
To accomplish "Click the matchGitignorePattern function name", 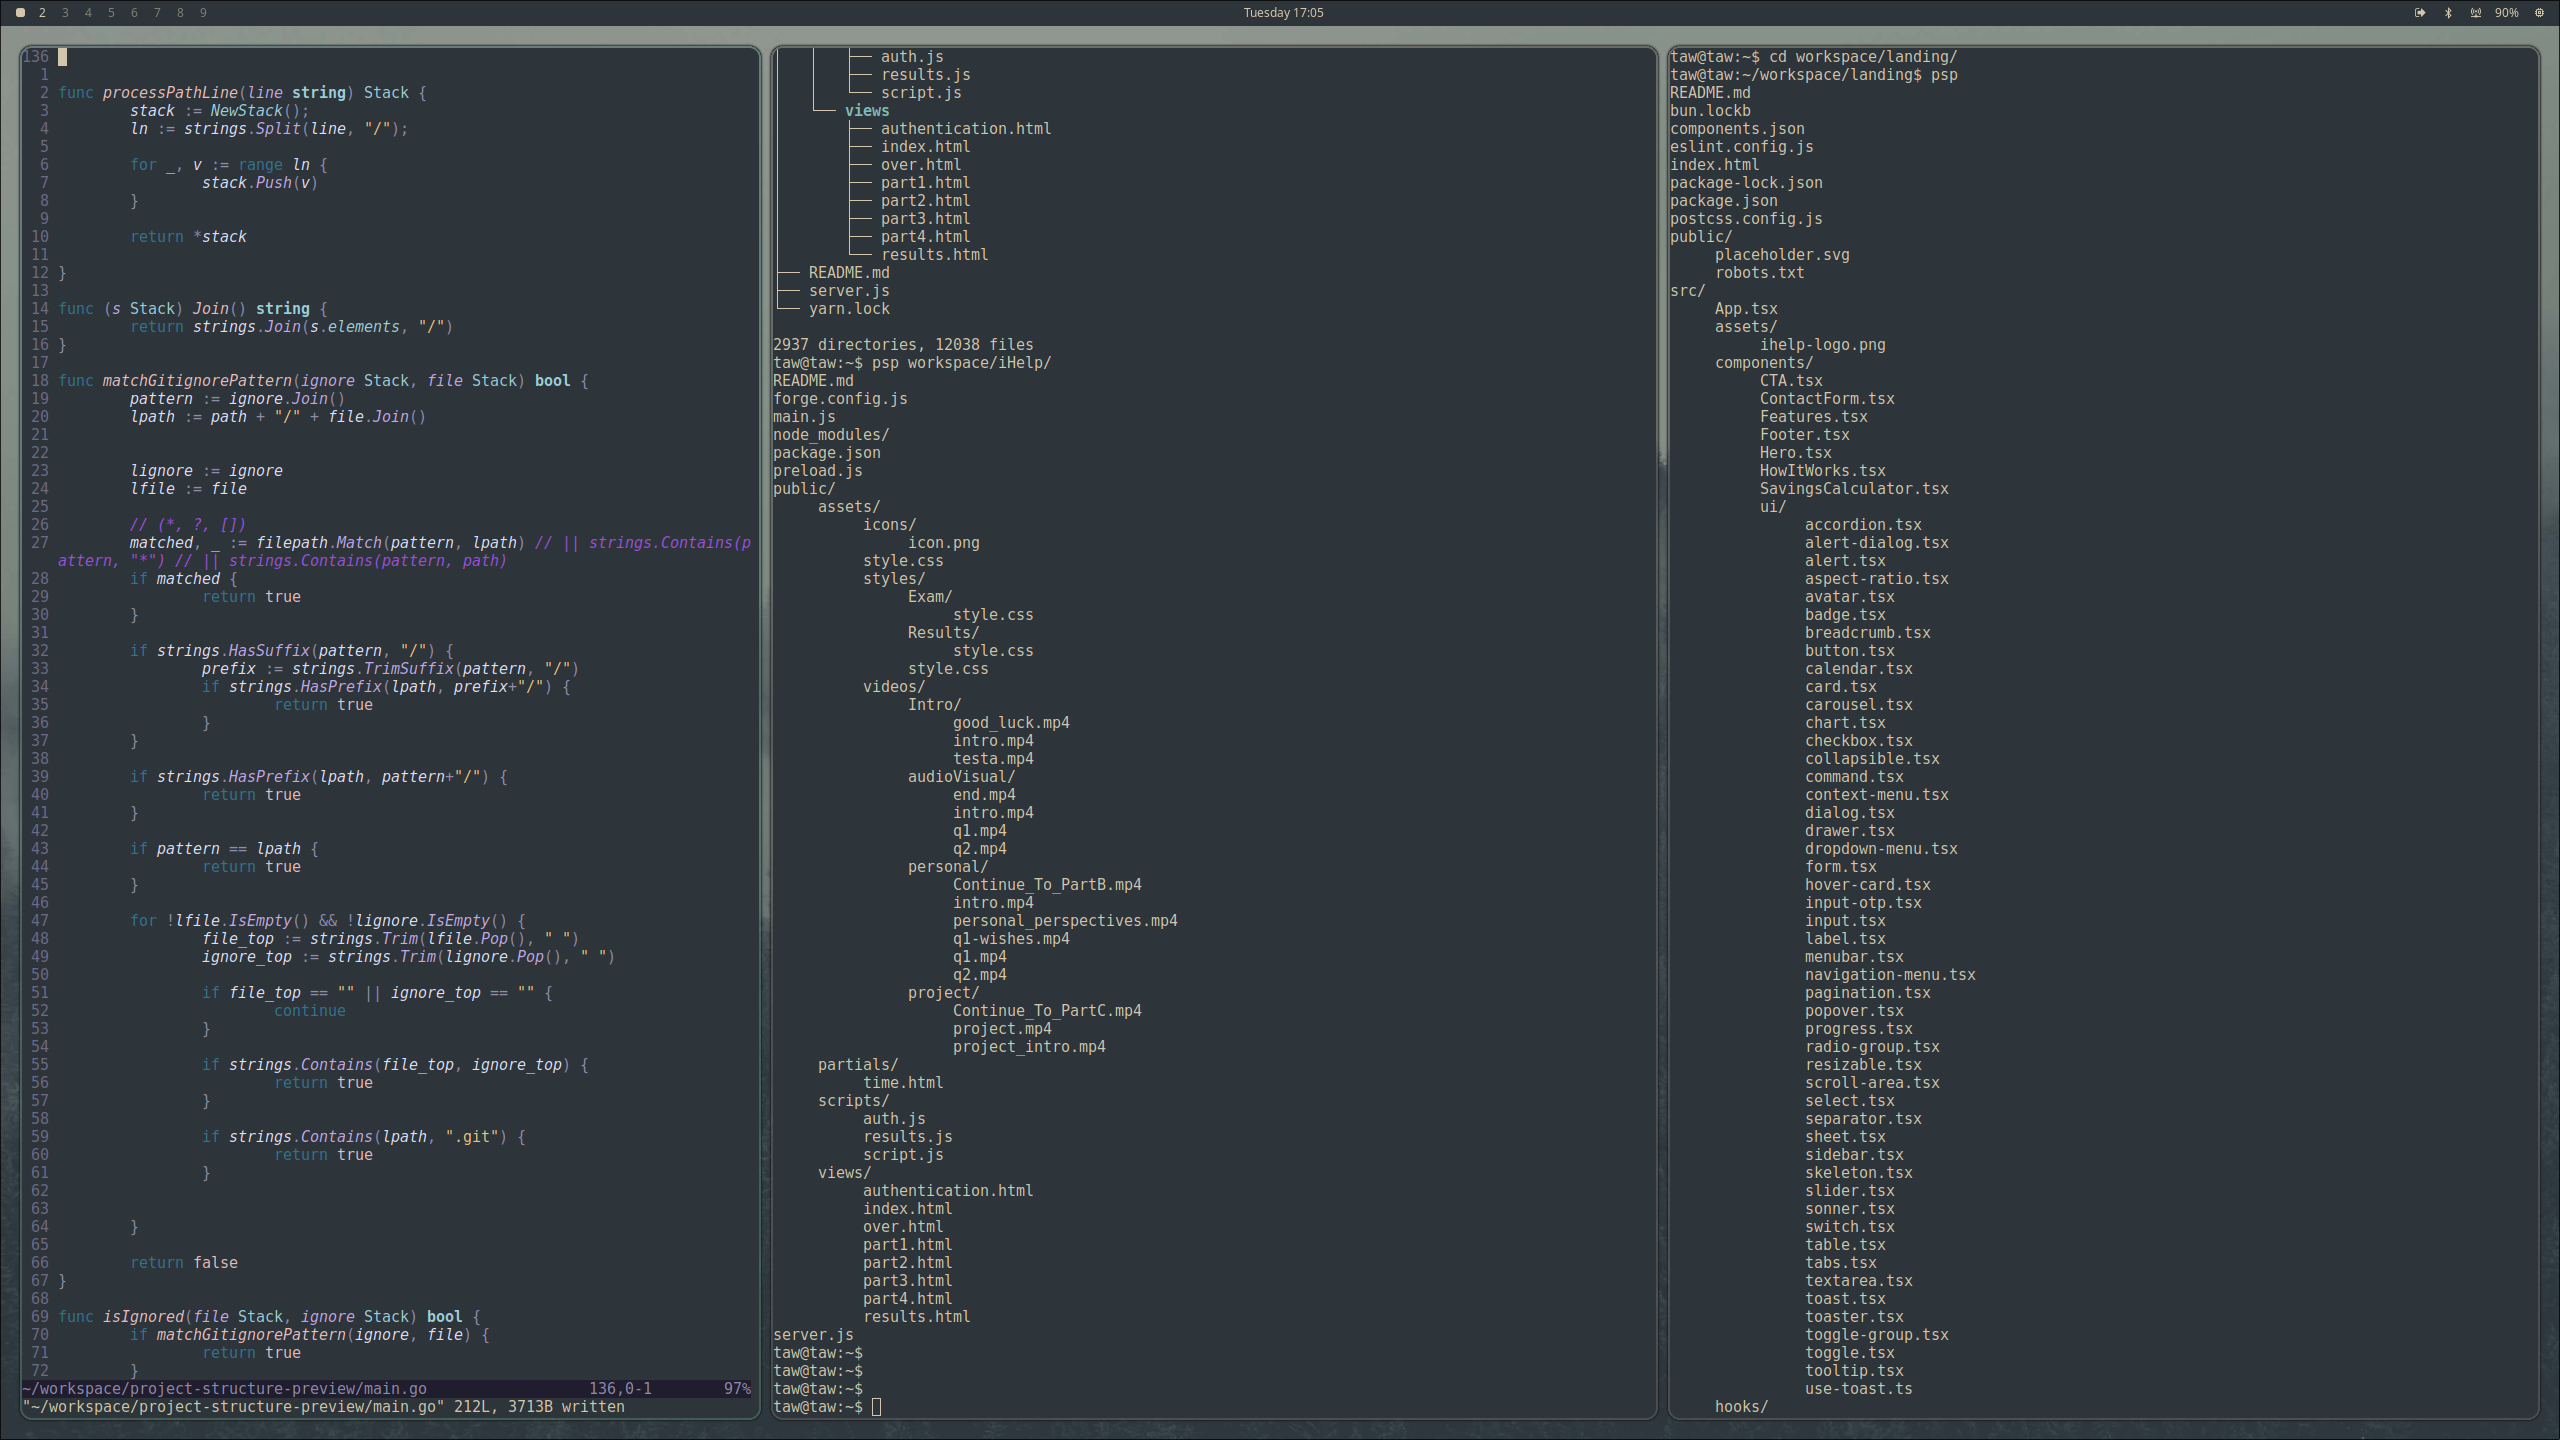I will [196, 381].
